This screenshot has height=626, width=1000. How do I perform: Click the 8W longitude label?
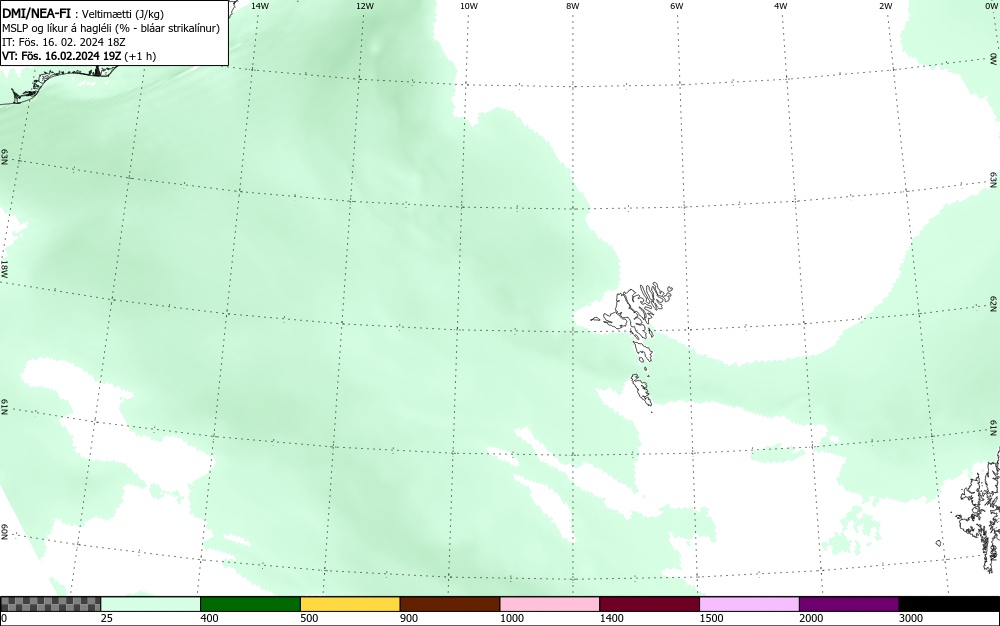[573, 6]
